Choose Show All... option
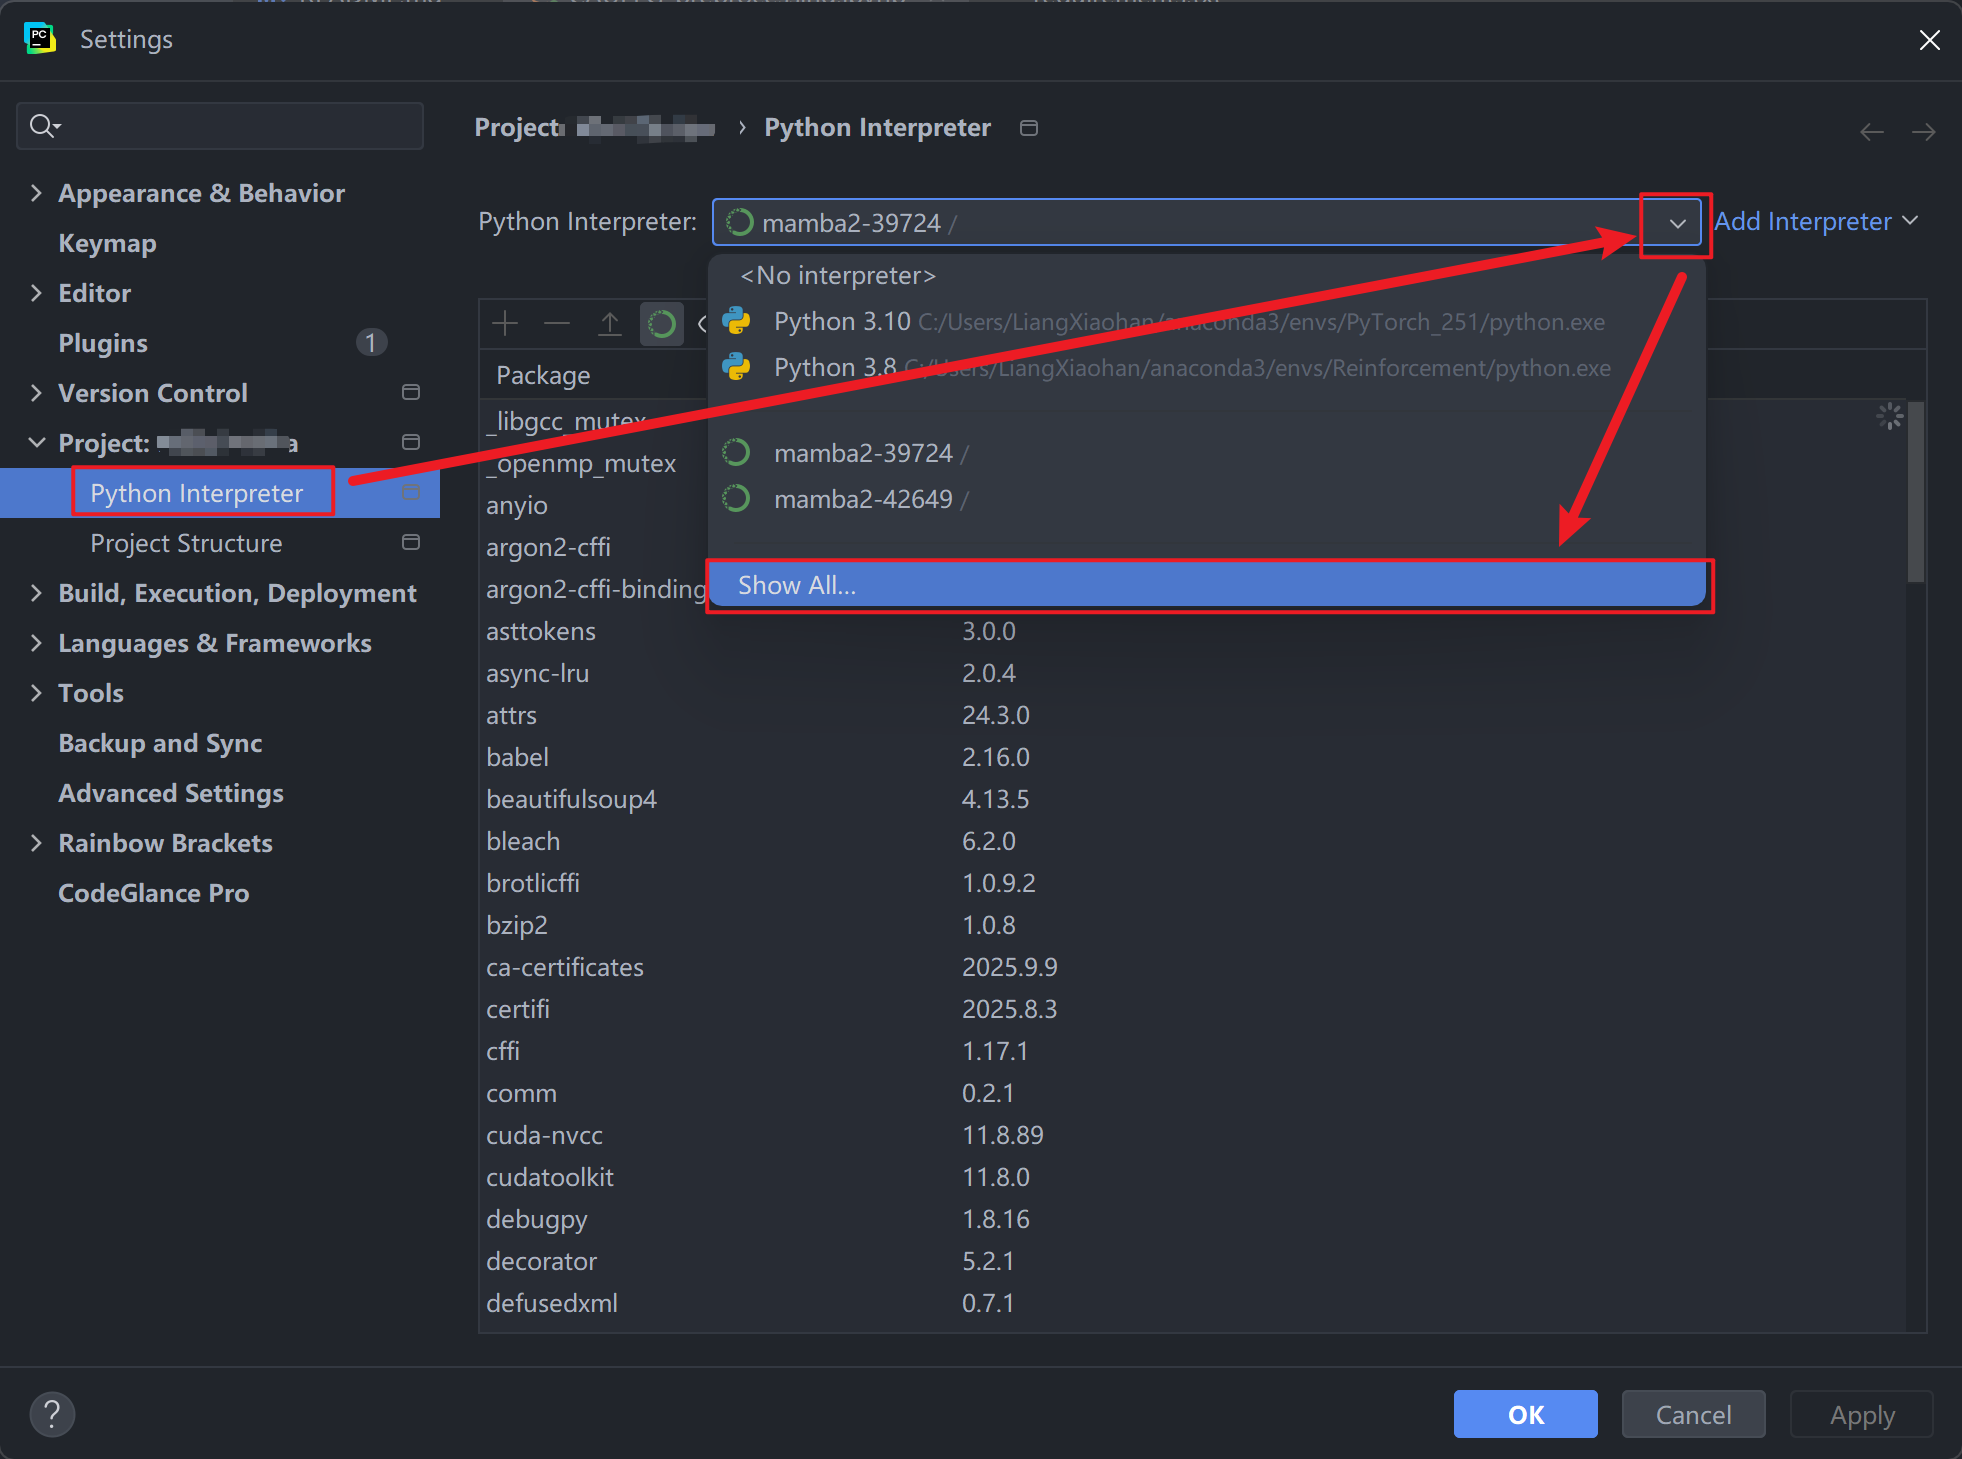This screenshot has width=1962, height=1459. pos(1207,585)
